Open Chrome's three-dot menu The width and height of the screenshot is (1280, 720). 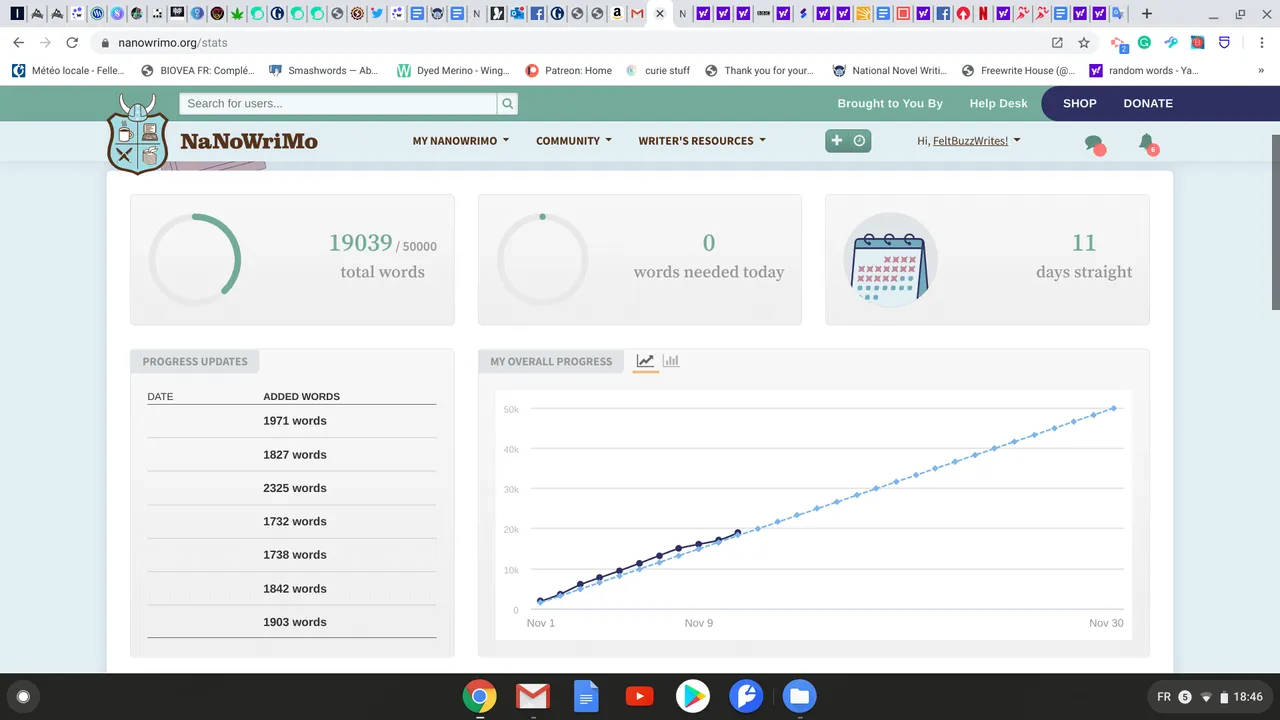click(1263, 43)
